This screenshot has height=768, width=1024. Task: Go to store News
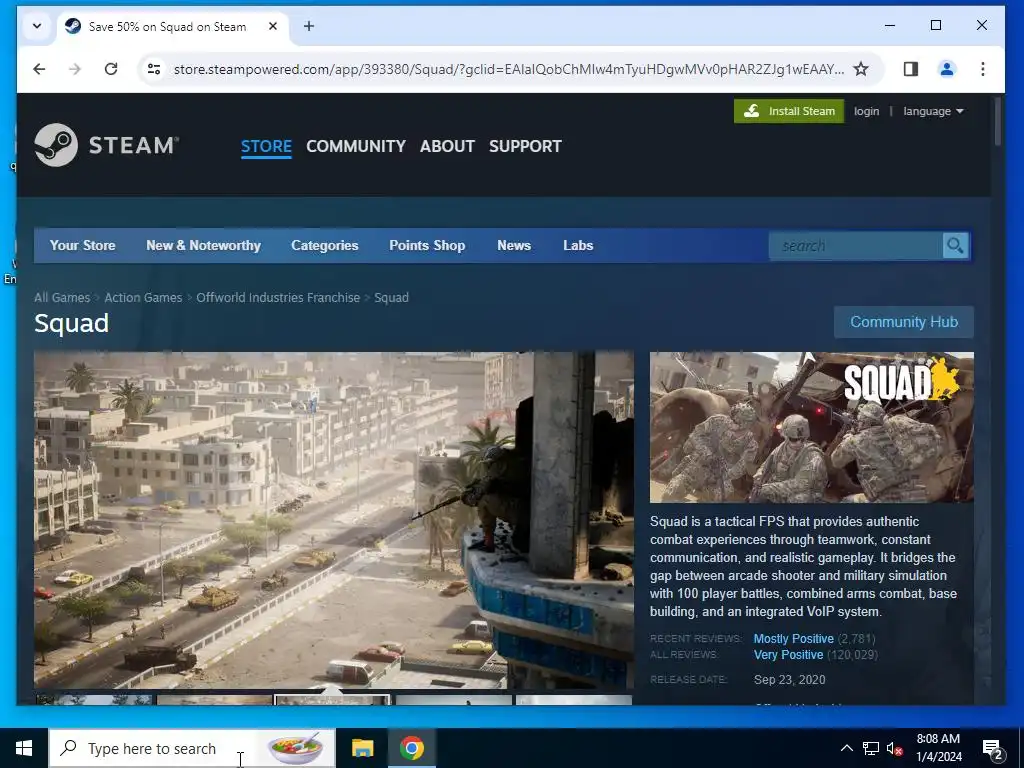point(514,246)
